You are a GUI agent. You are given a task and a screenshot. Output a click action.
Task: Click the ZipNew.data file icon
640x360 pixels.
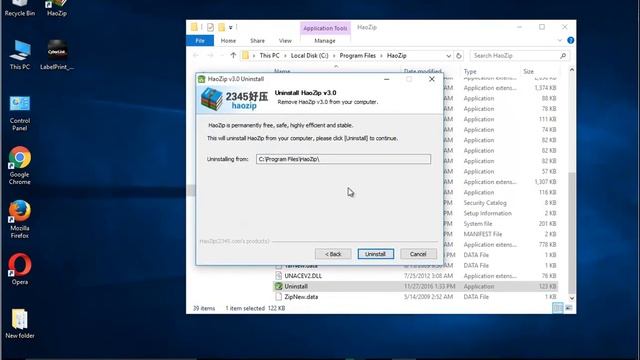pyautogui.click(x=278, y=297)
